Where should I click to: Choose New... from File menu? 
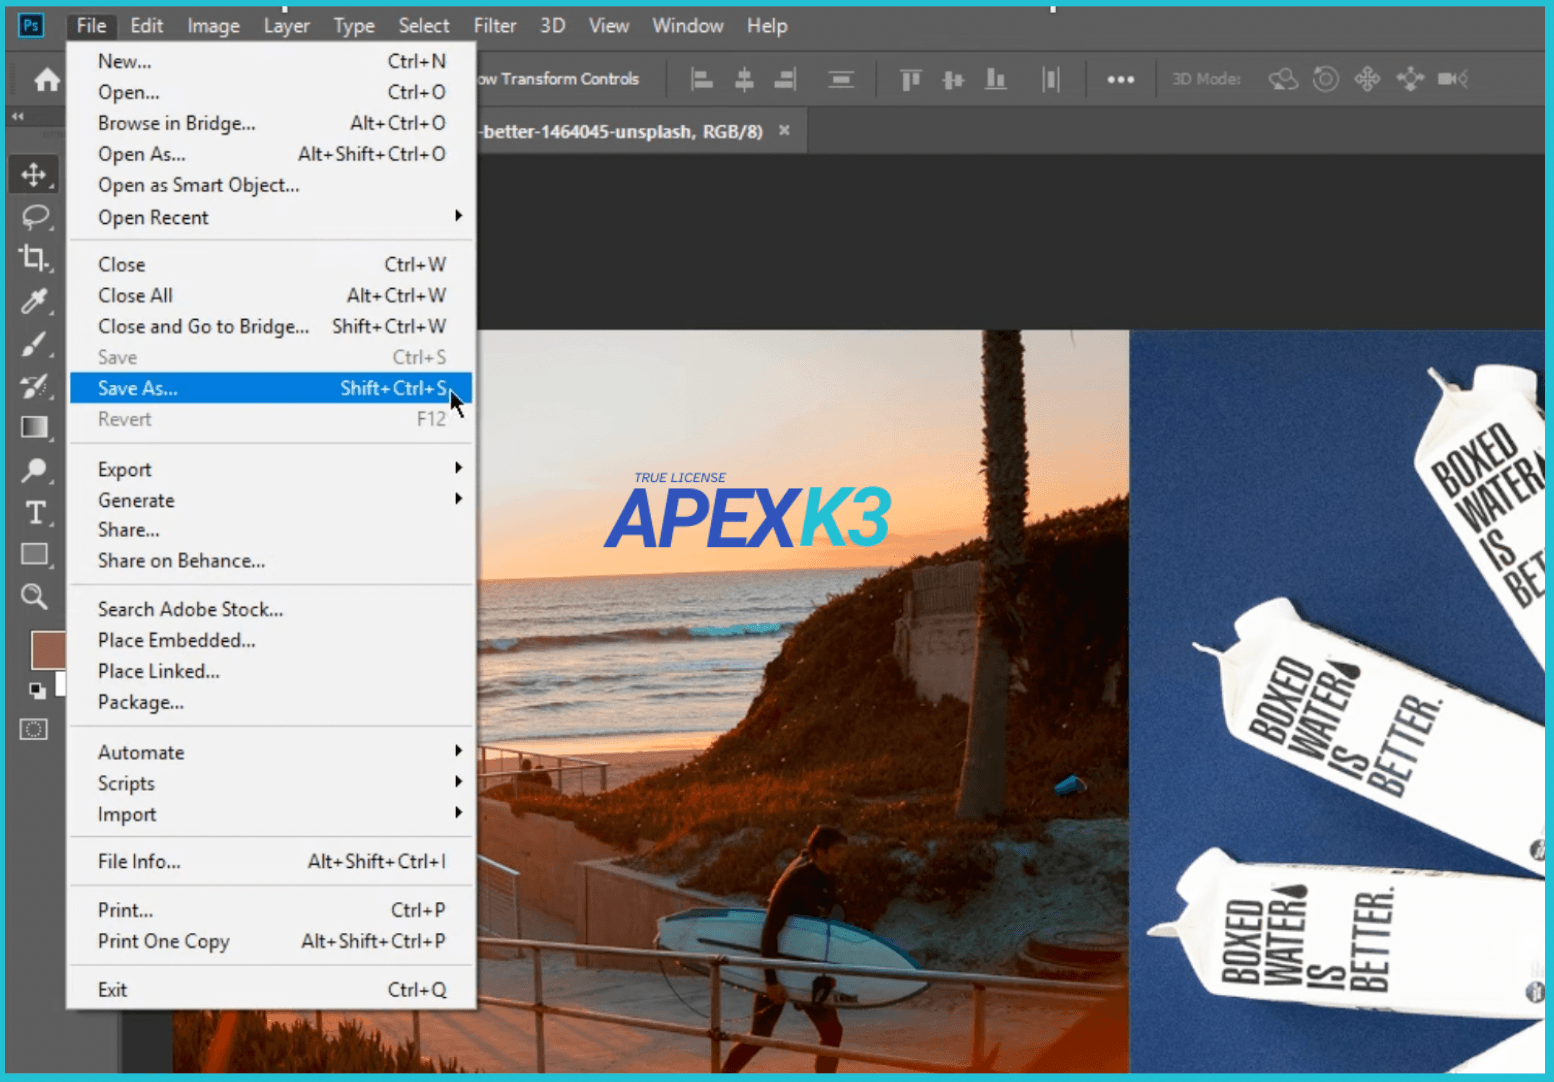(271, 61)
